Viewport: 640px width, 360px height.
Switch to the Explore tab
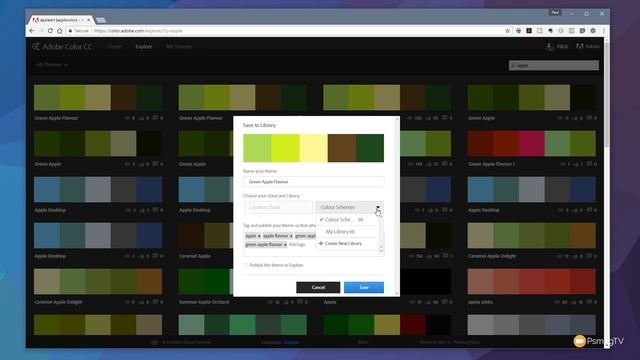[x=144, y=47]
